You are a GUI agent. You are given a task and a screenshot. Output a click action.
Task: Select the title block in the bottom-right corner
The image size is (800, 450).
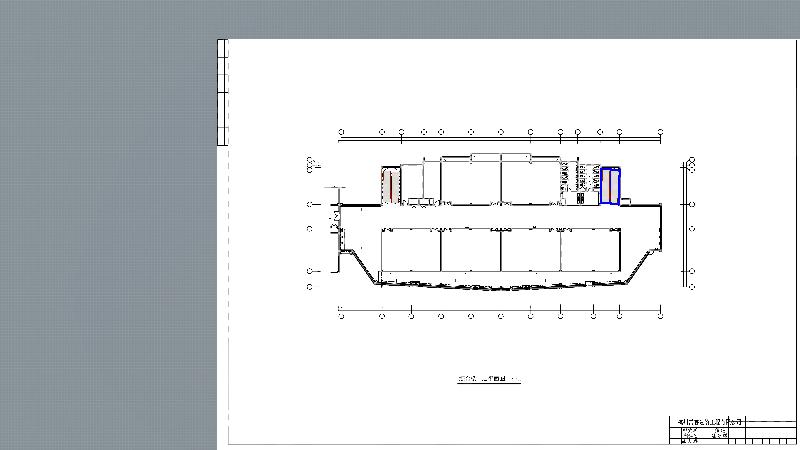tap(733, 430)
